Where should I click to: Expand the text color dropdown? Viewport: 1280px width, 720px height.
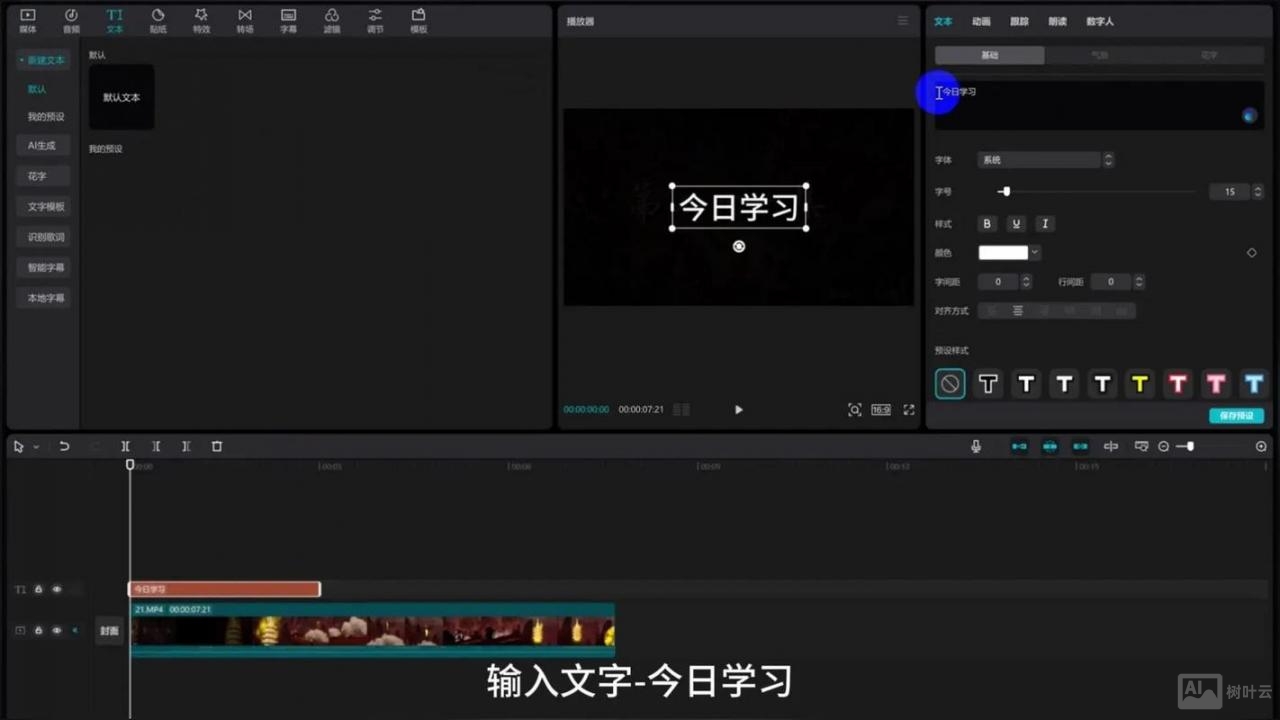click(1034, 252)
